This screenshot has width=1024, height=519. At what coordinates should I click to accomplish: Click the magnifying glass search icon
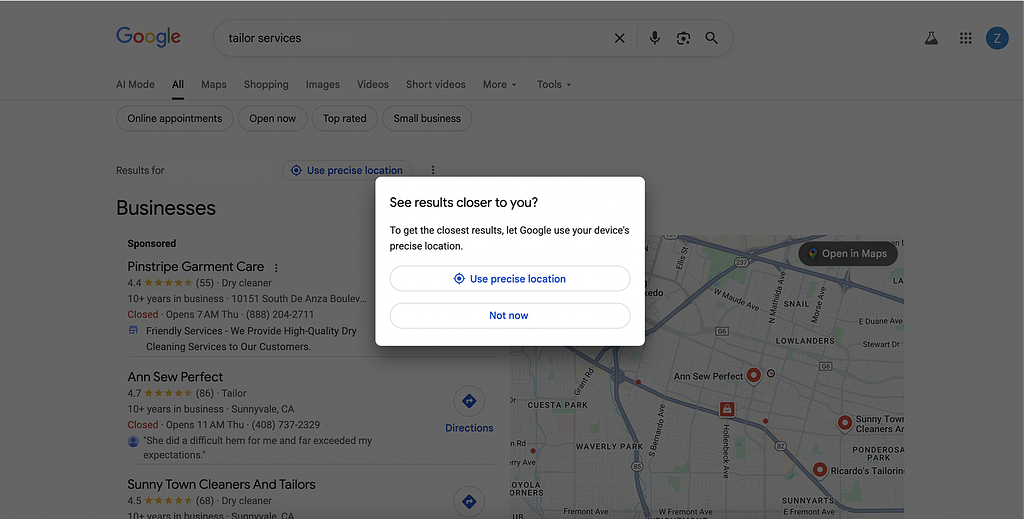pos(712,39)
